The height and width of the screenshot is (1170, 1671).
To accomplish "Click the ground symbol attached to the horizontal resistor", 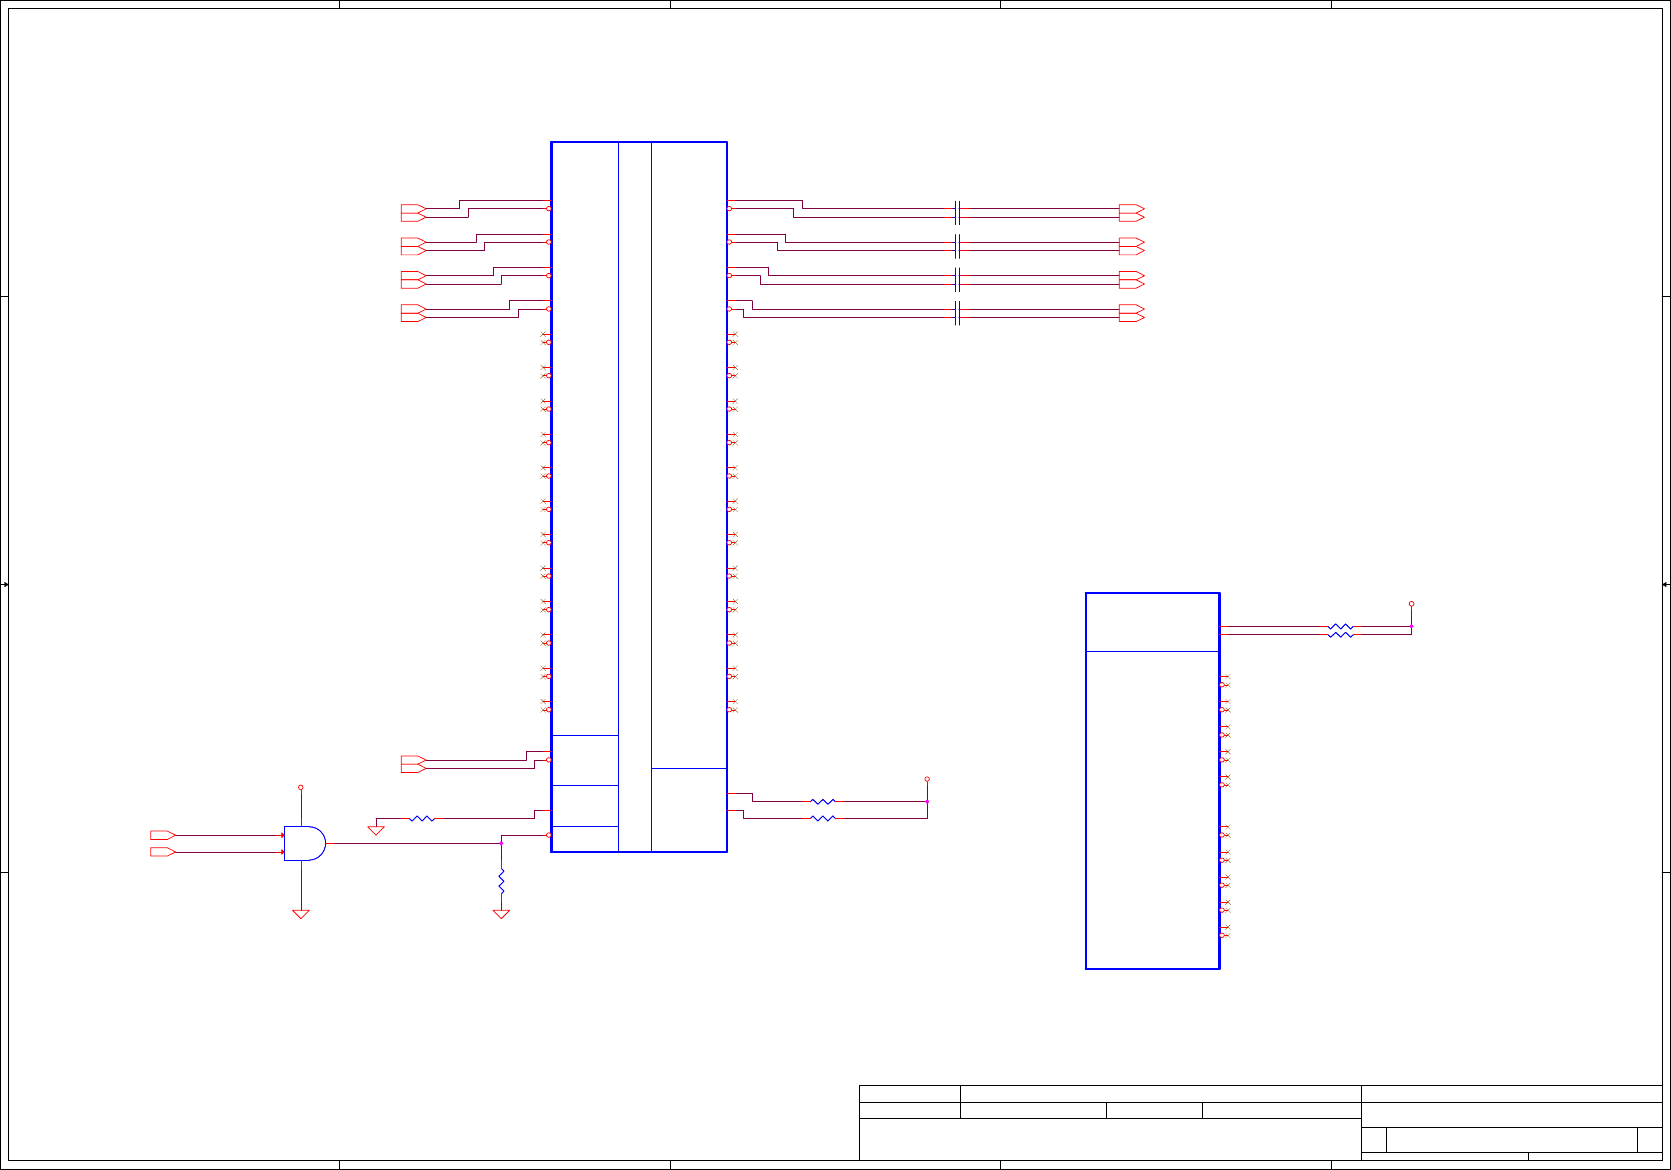I will 376,830.
